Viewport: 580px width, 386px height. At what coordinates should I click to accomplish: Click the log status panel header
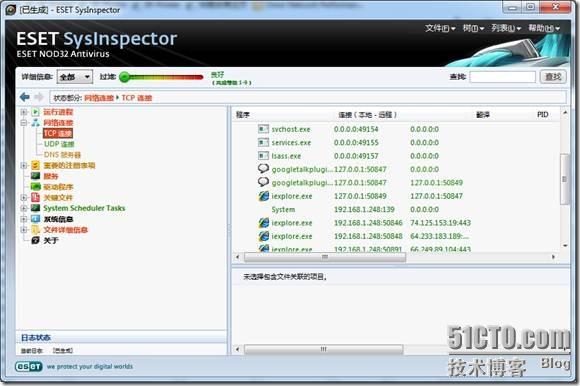pyautogui.click(x=121, y=337)
